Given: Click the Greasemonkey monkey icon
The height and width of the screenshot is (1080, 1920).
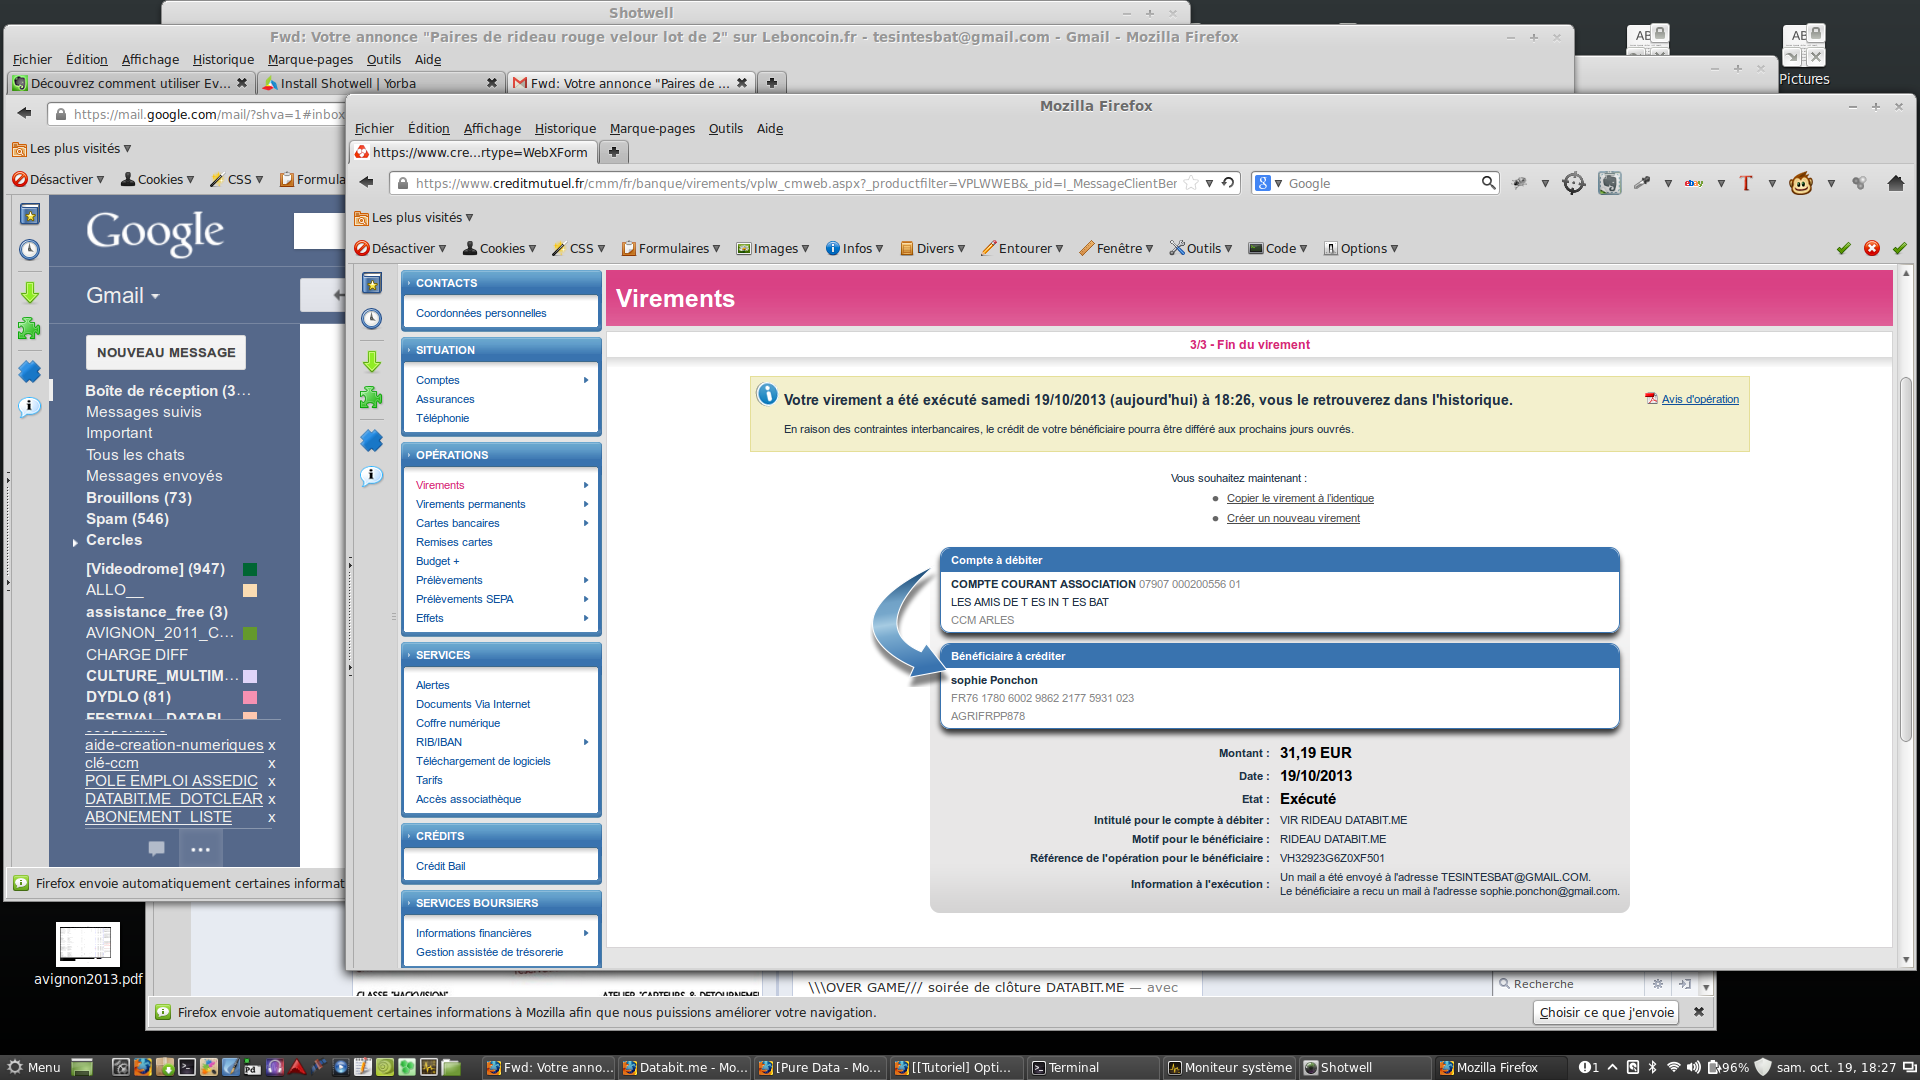Looking at the screenshot, I should coord(1801,183).
